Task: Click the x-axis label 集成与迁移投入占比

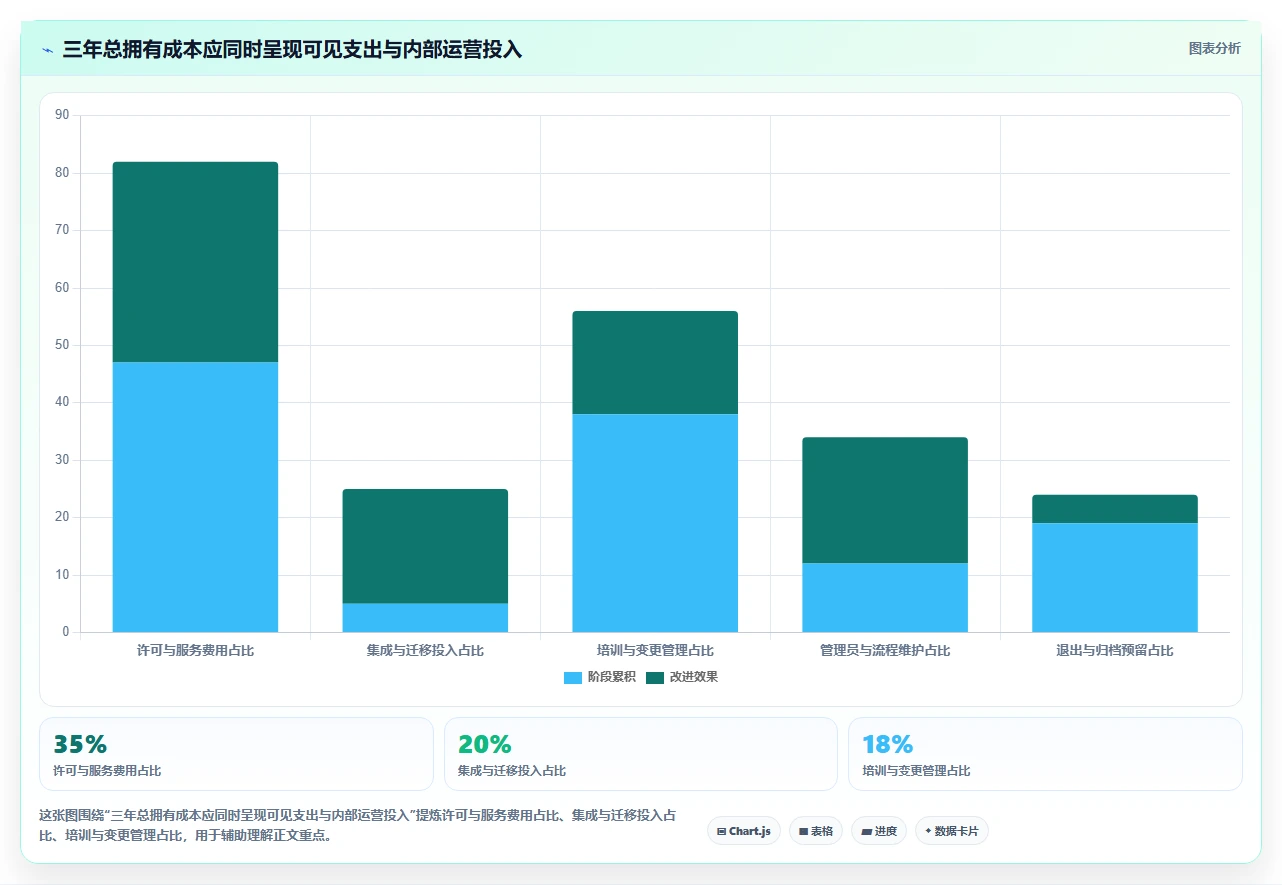Action: click(x=425, y=651)
